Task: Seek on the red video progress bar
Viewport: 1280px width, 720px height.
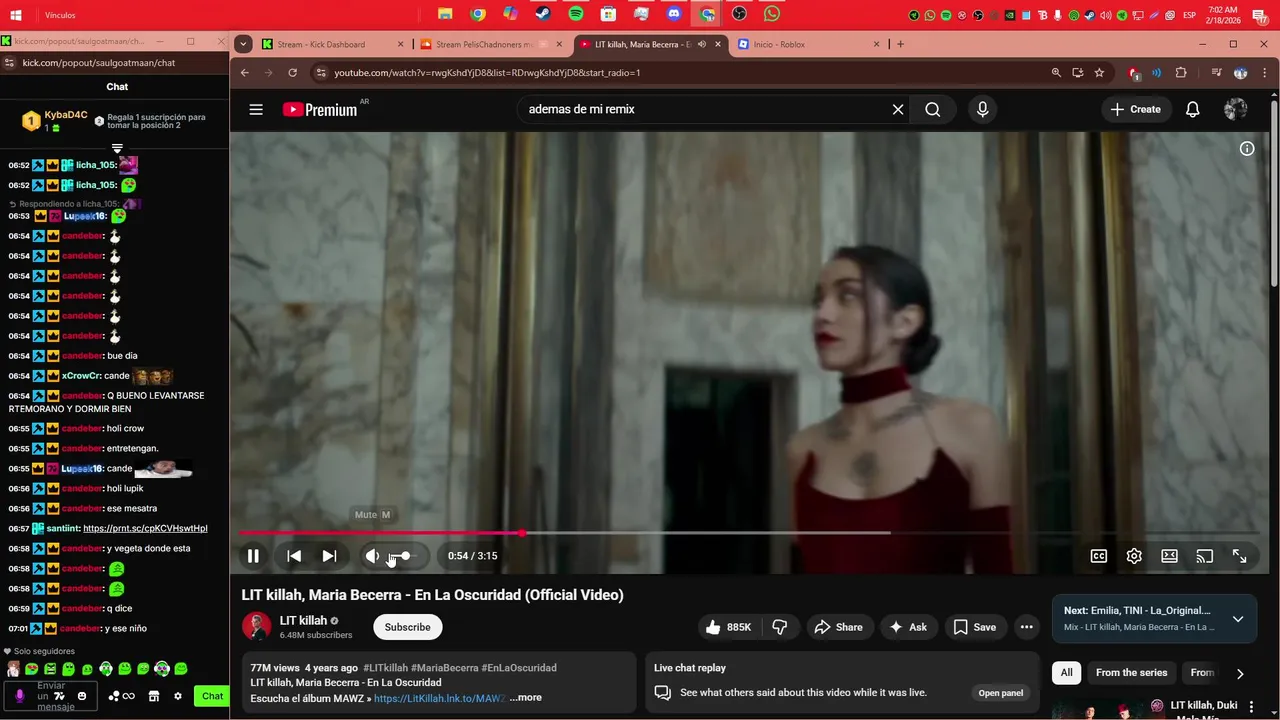Action: point(750,533)
